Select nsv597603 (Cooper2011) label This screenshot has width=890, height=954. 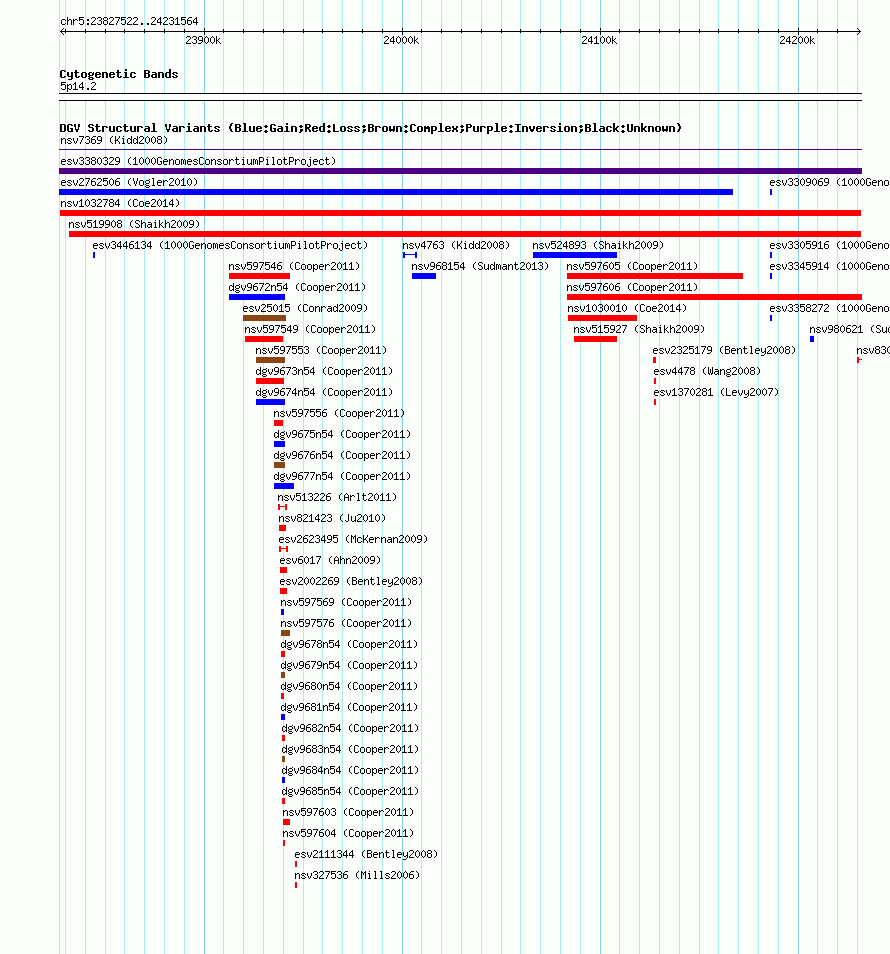pyautogui.click(x=348, y=812)
